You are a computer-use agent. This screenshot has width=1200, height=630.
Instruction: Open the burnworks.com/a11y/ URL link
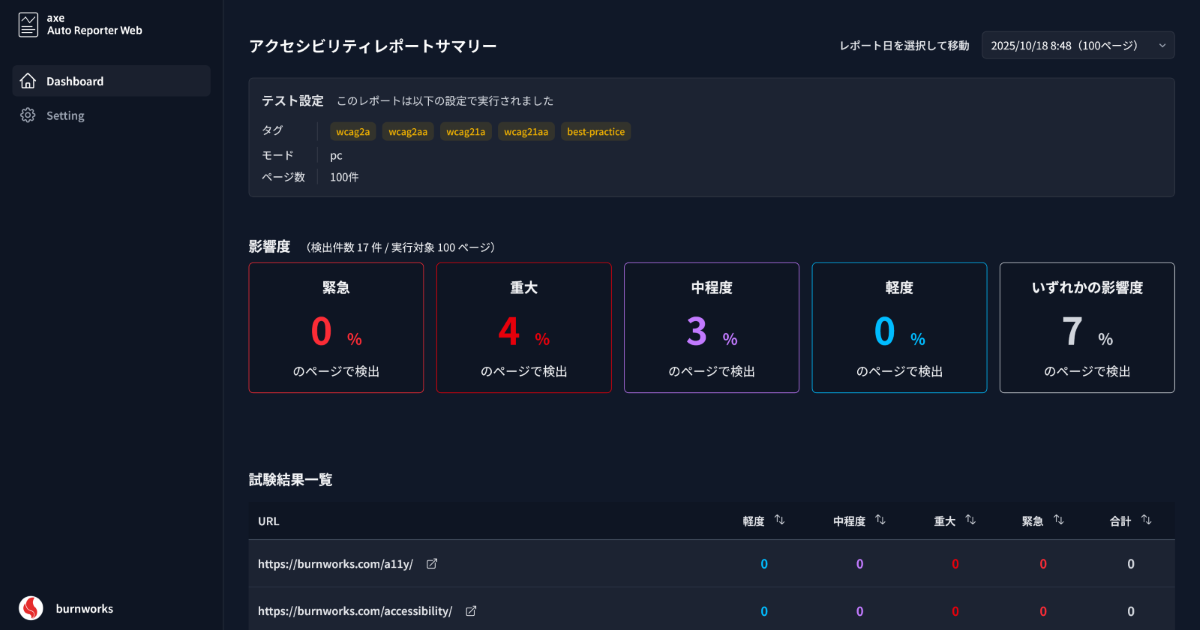[335, 564]
